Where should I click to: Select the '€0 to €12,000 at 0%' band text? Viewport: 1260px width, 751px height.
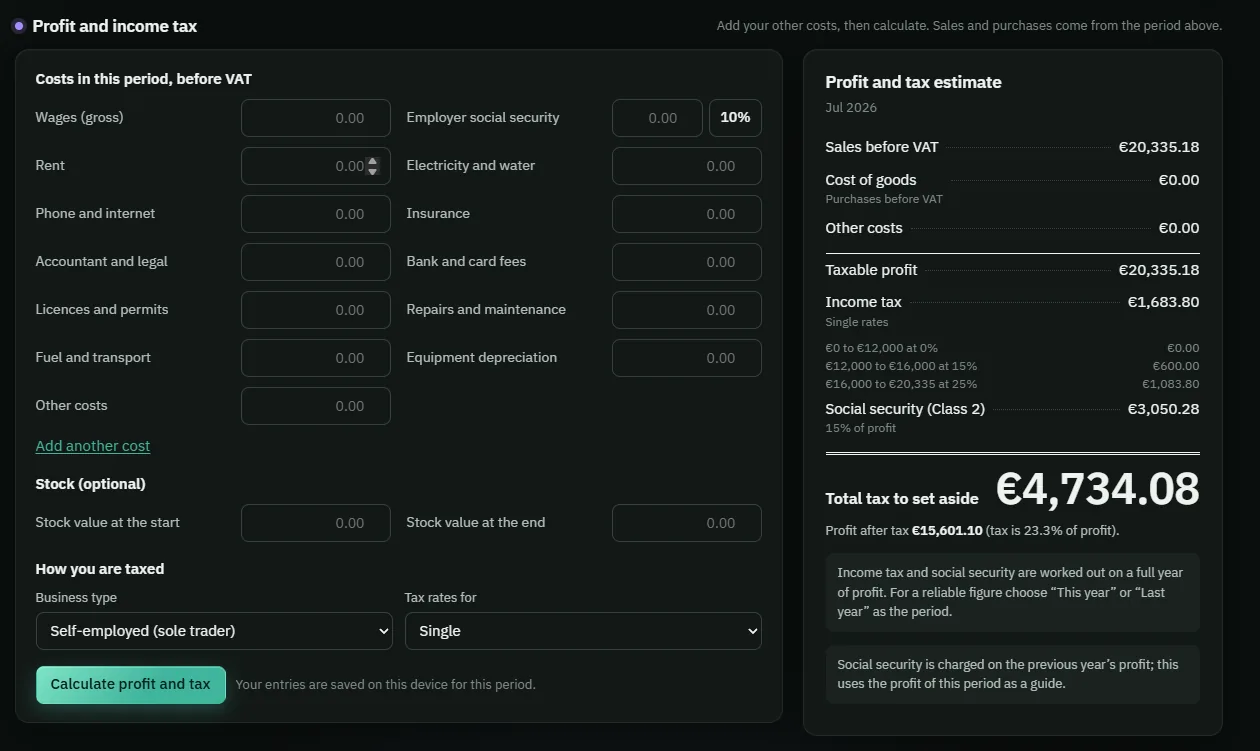coord(882,348)
